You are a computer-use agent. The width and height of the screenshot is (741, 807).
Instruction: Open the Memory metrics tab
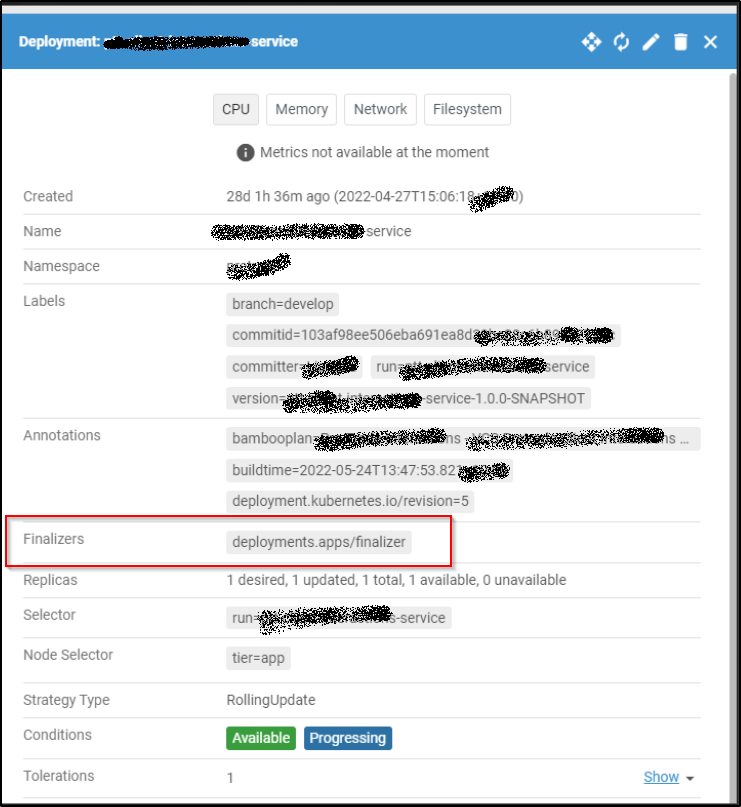click(301, 109)
